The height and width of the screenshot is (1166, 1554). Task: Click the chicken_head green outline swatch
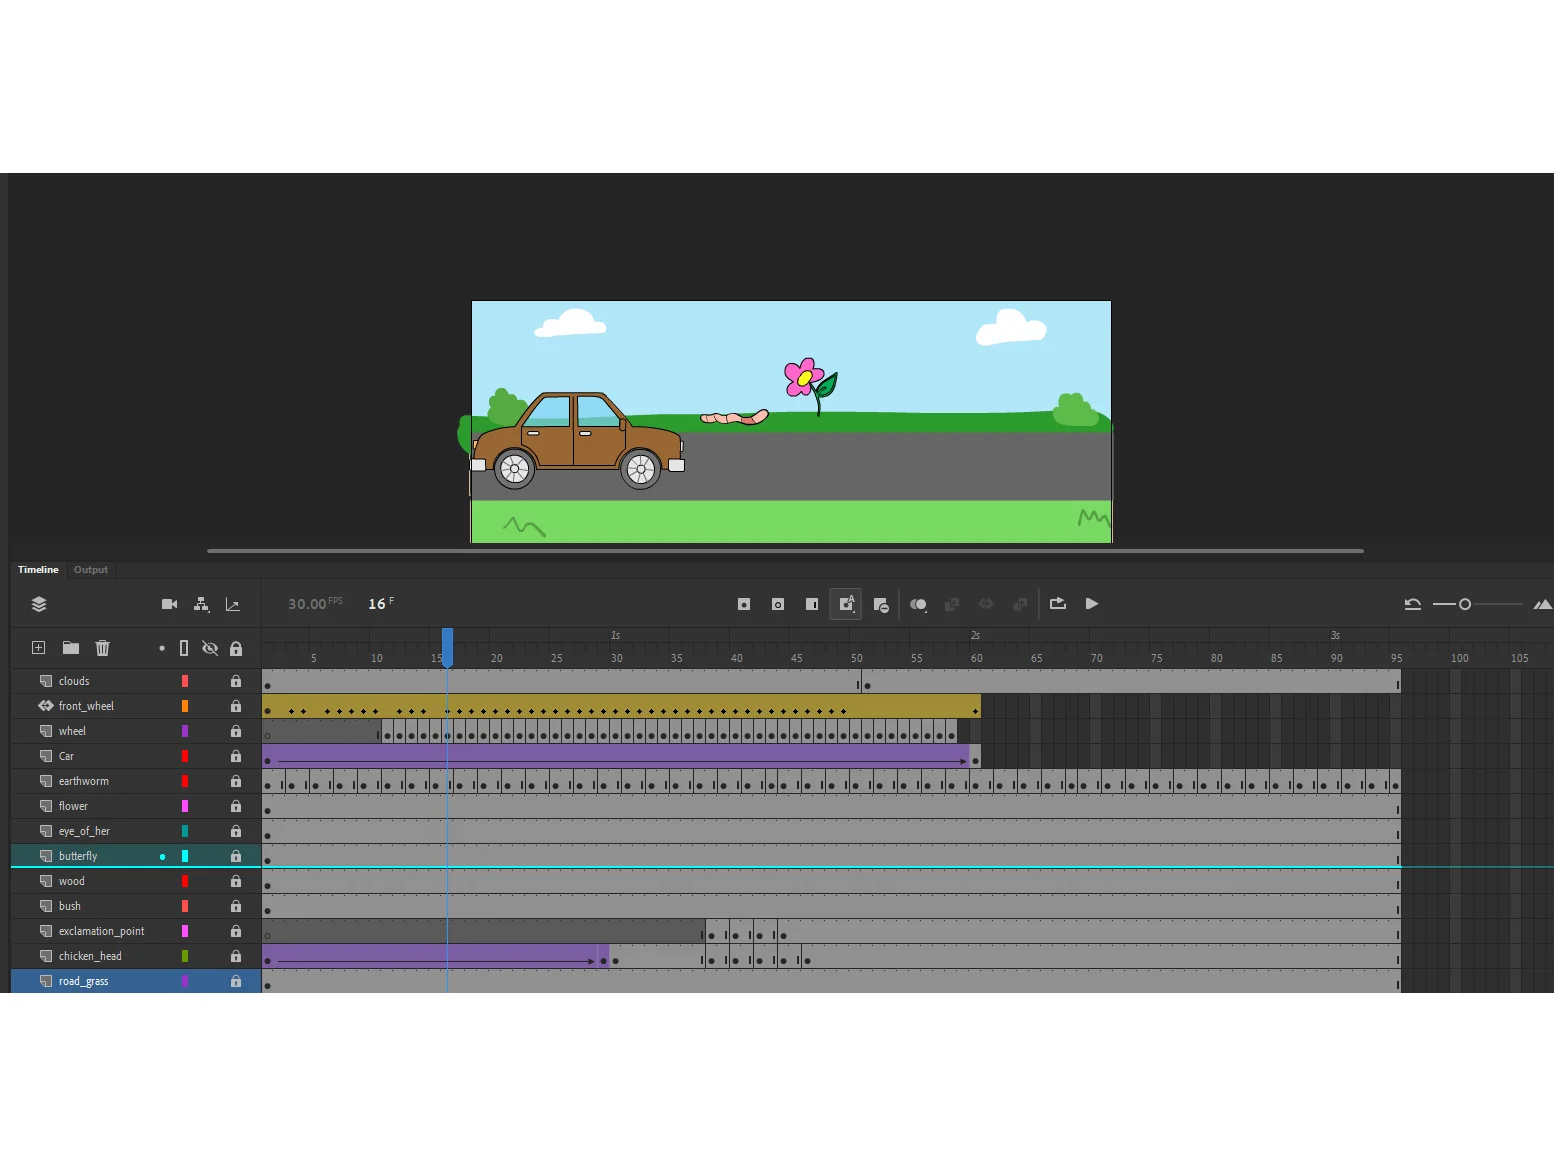(x=185, y=956)
